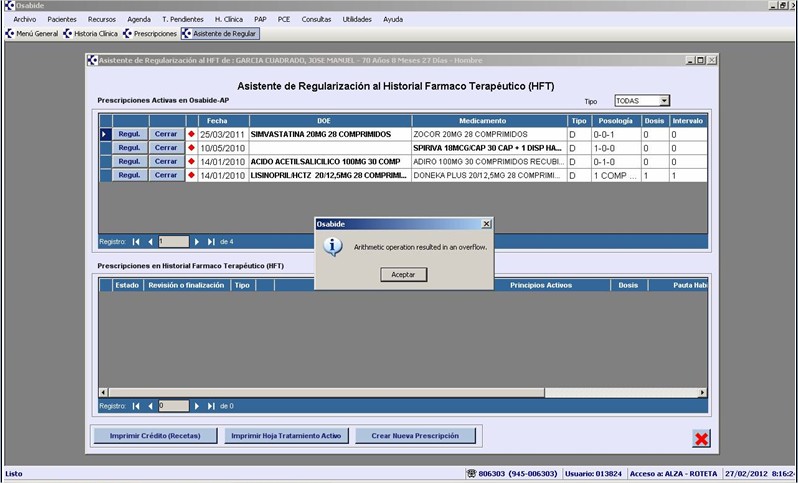798x483 pixels.
Task: Click red diamond marker on Simvastatina row
Action: (x=191, y=134)
